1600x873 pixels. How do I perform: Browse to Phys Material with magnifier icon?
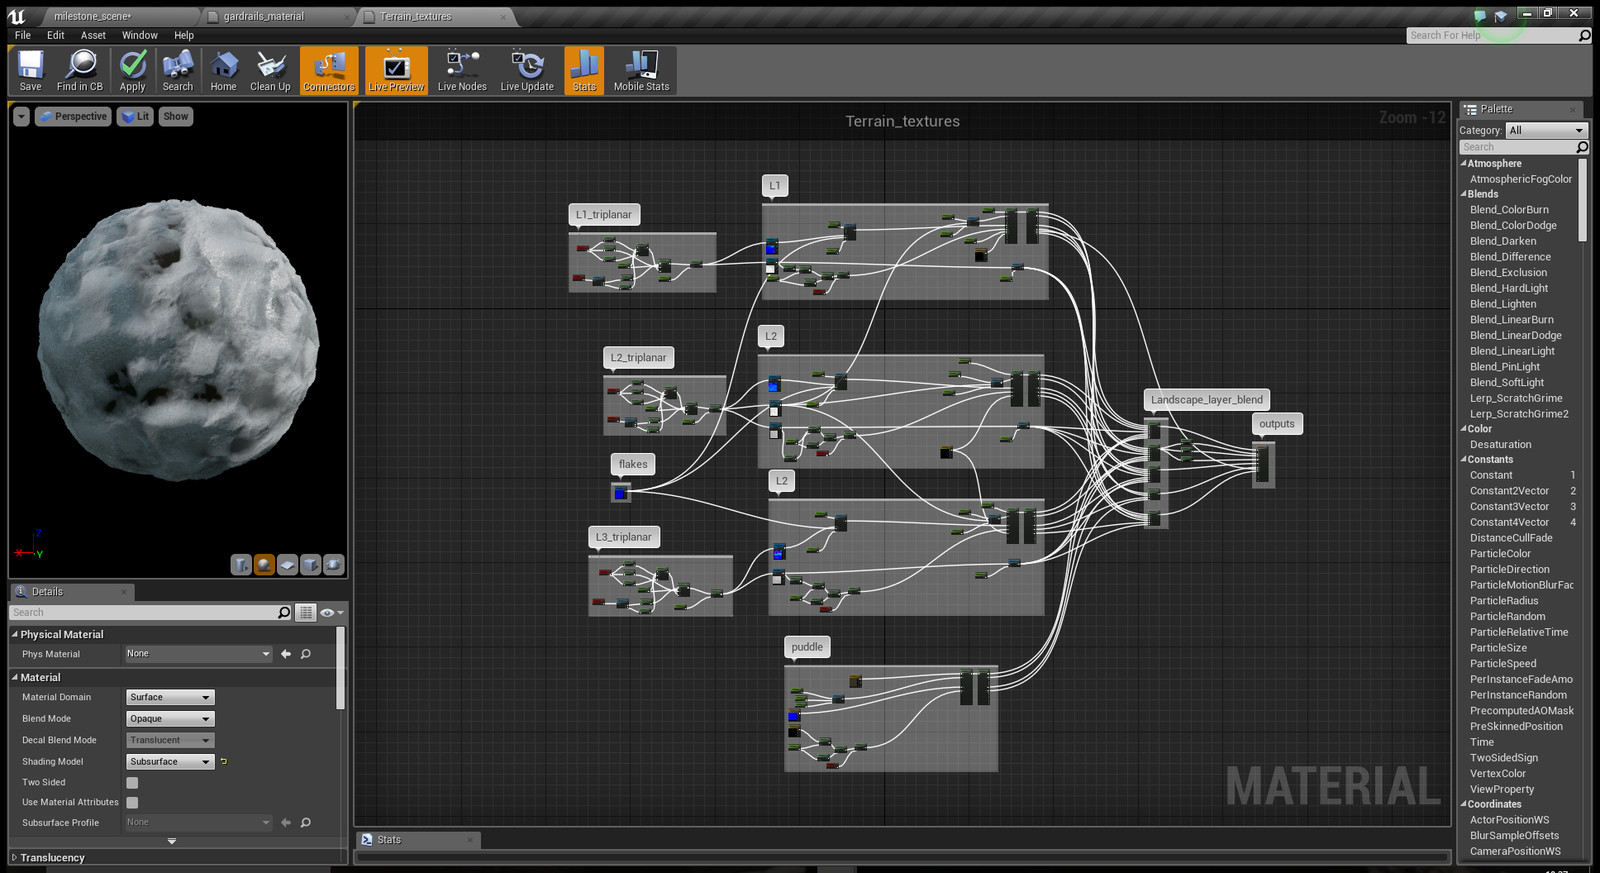tap(306, 654)
